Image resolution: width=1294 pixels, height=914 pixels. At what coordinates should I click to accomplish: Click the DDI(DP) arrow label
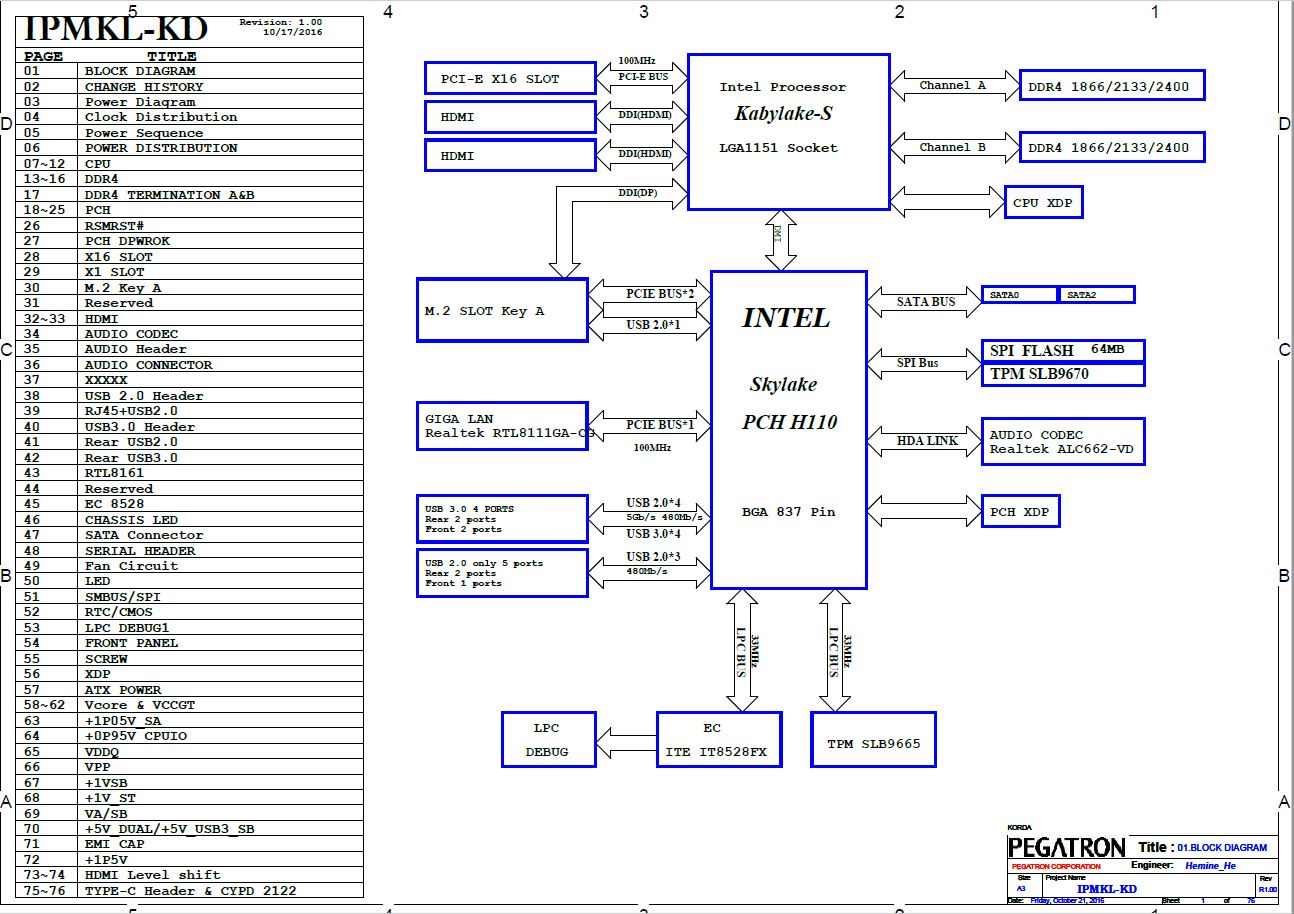(638, 192)
